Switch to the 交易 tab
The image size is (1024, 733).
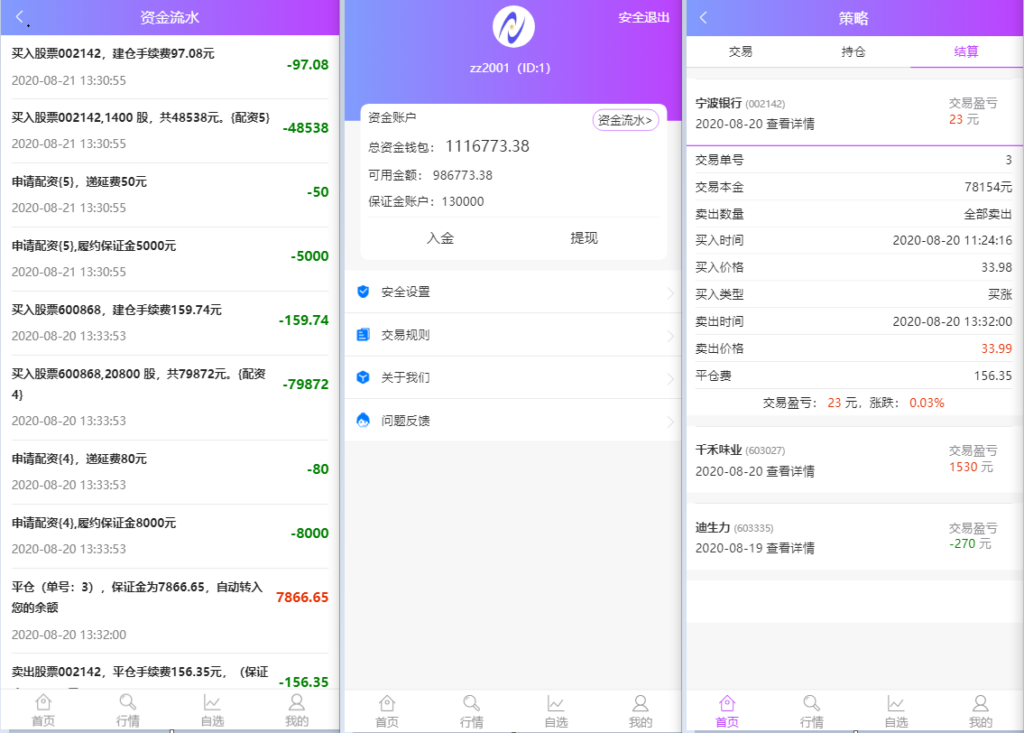[741, 52]
